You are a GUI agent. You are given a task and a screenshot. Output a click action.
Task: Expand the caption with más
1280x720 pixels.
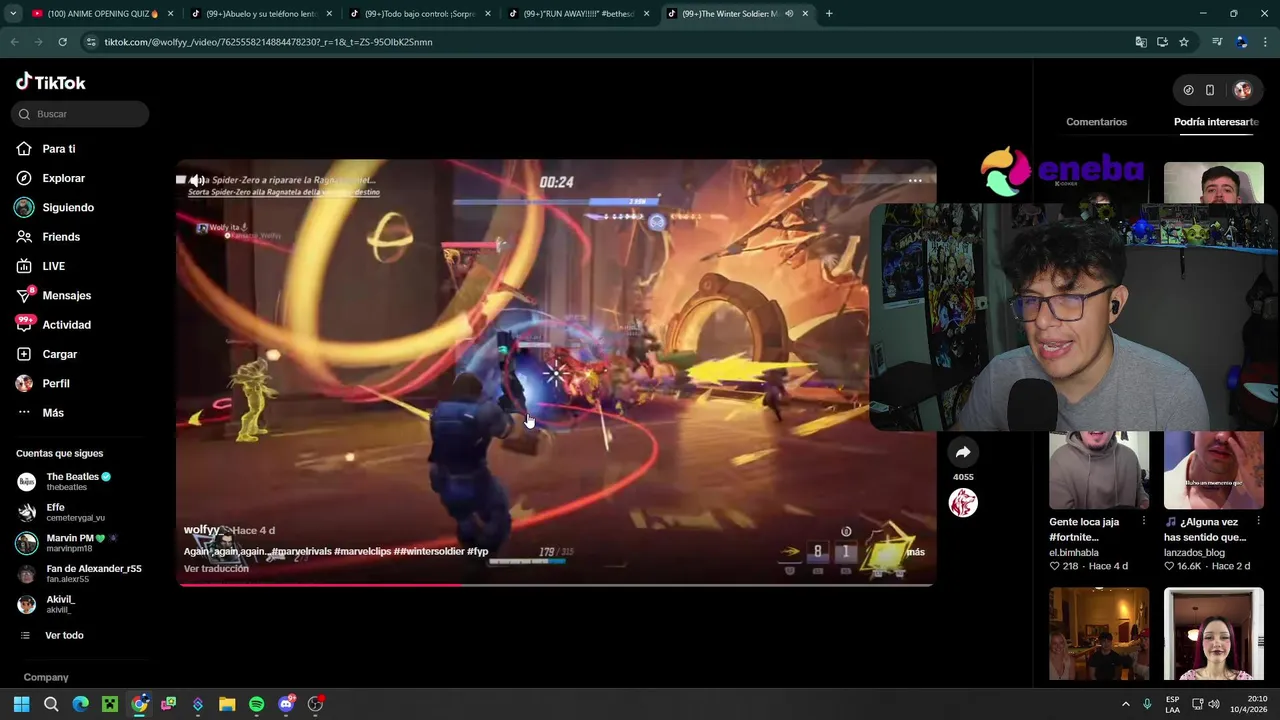915,552
